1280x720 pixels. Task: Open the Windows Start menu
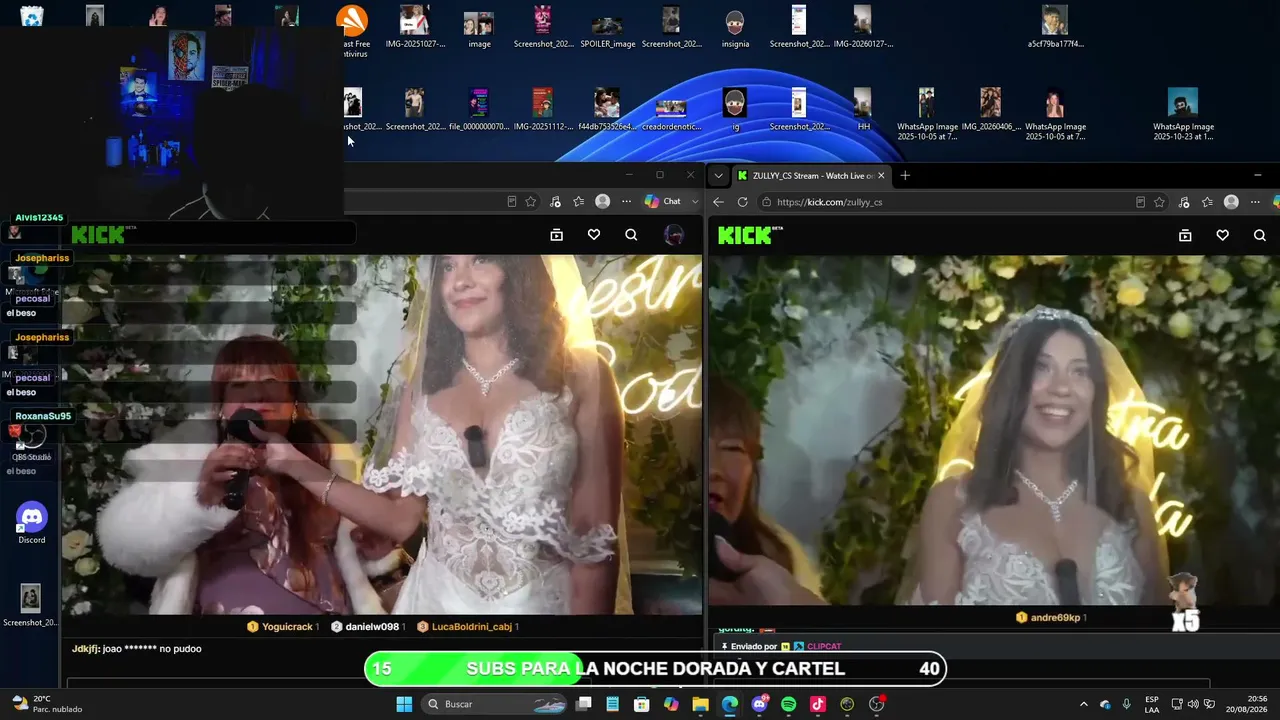coord(404,704)
